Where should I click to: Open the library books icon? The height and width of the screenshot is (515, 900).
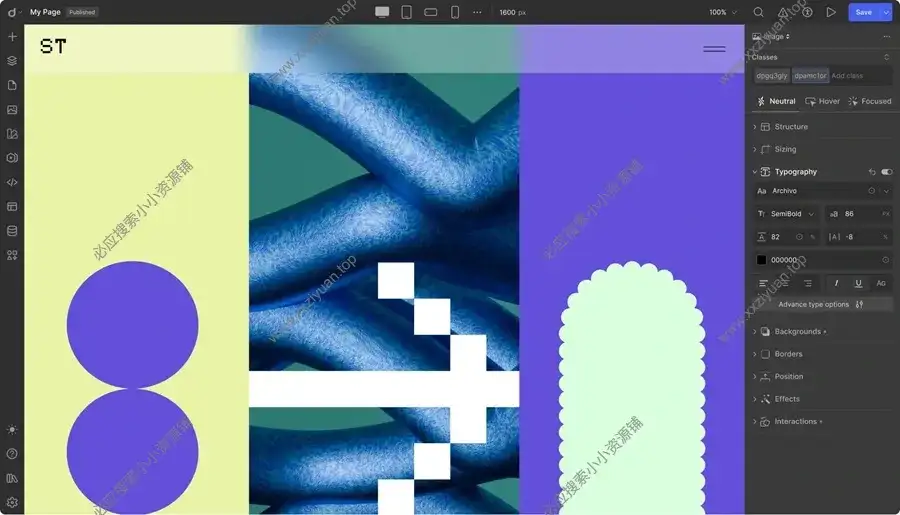tap(12, 478)
